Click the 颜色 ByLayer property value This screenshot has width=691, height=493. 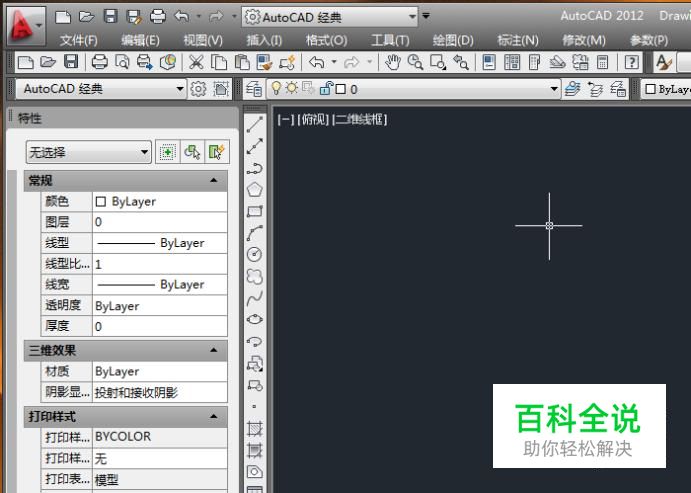click(160, 201)
